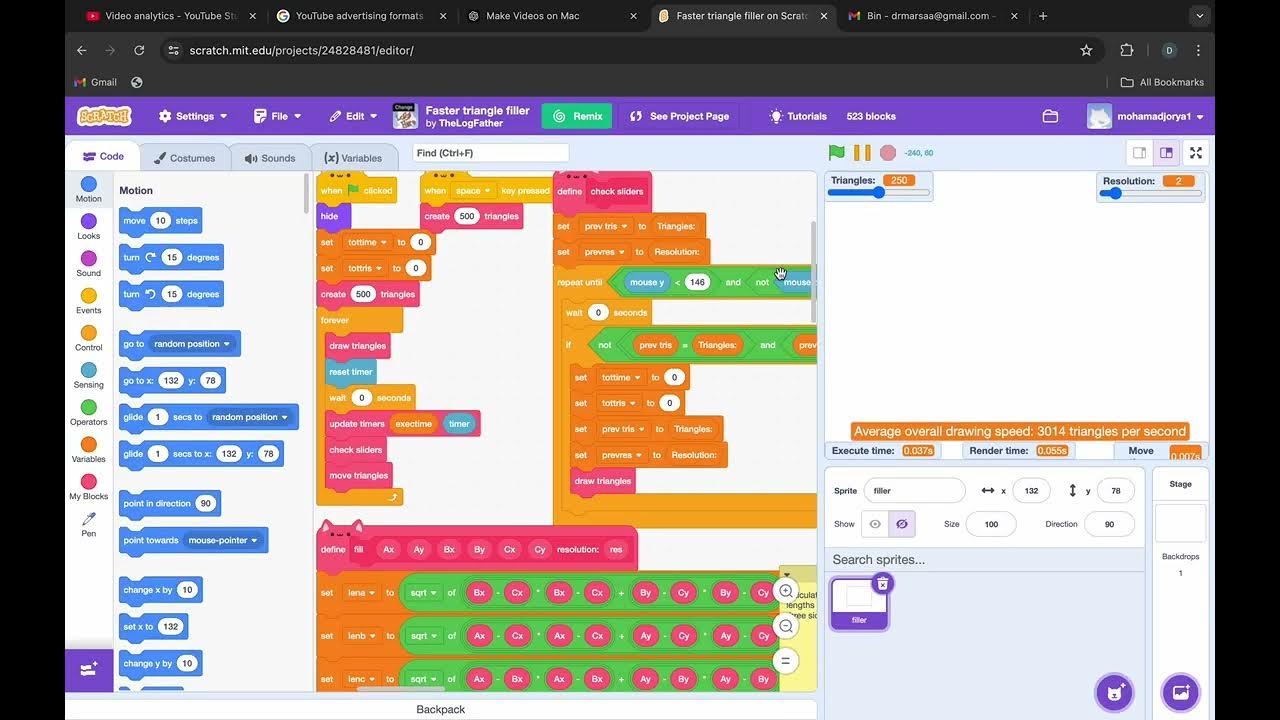Reset the workspace zoom to default

[x=786, y=660]
